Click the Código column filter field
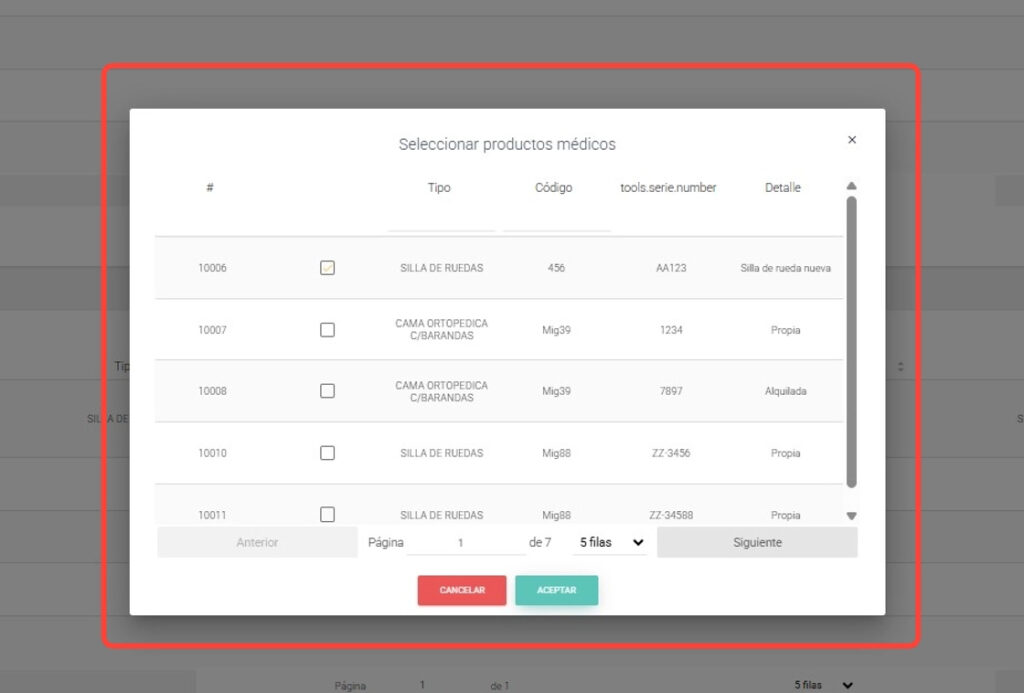1024x693 pixels. click(x=556, y=220)
